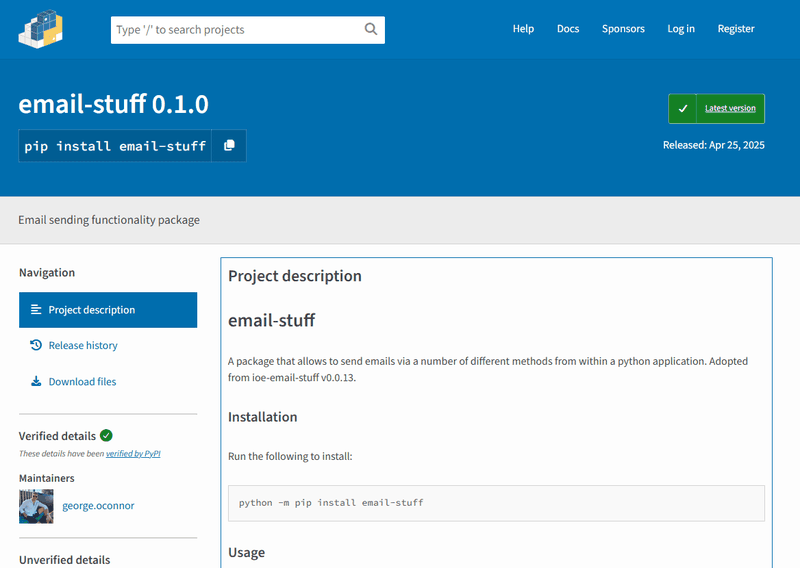Open the Help page

(523, 29)
